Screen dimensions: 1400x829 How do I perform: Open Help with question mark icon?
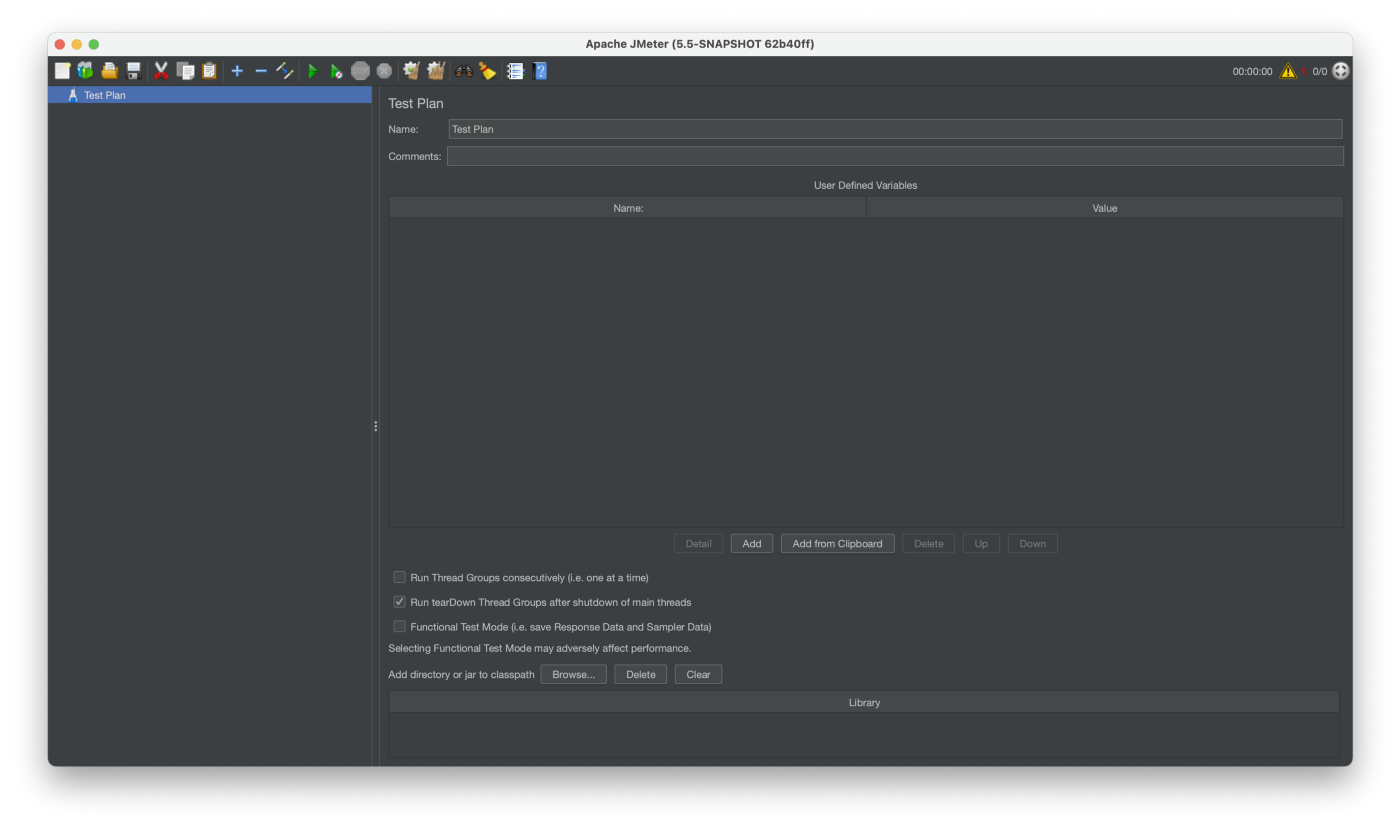point(540,71)
